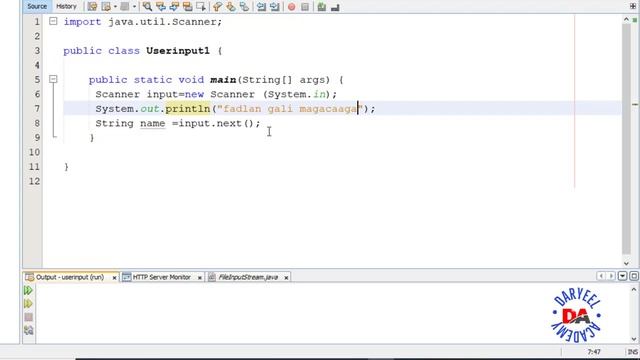
Task: Click line number 7 in the gutter
Action: click(x=37, y=109)
